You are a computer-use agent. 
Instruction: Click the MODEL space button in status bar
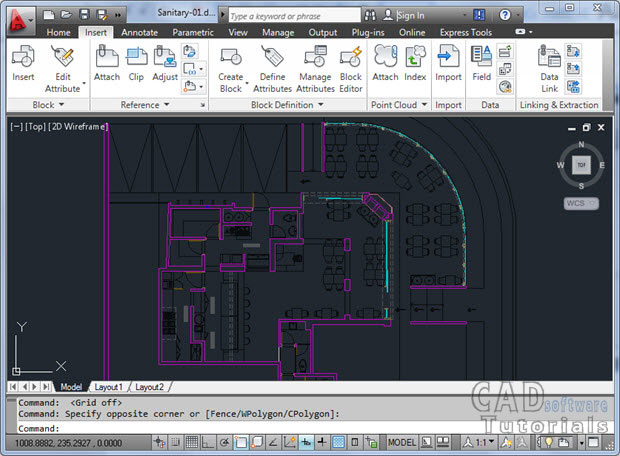click(x=402, y=442)
